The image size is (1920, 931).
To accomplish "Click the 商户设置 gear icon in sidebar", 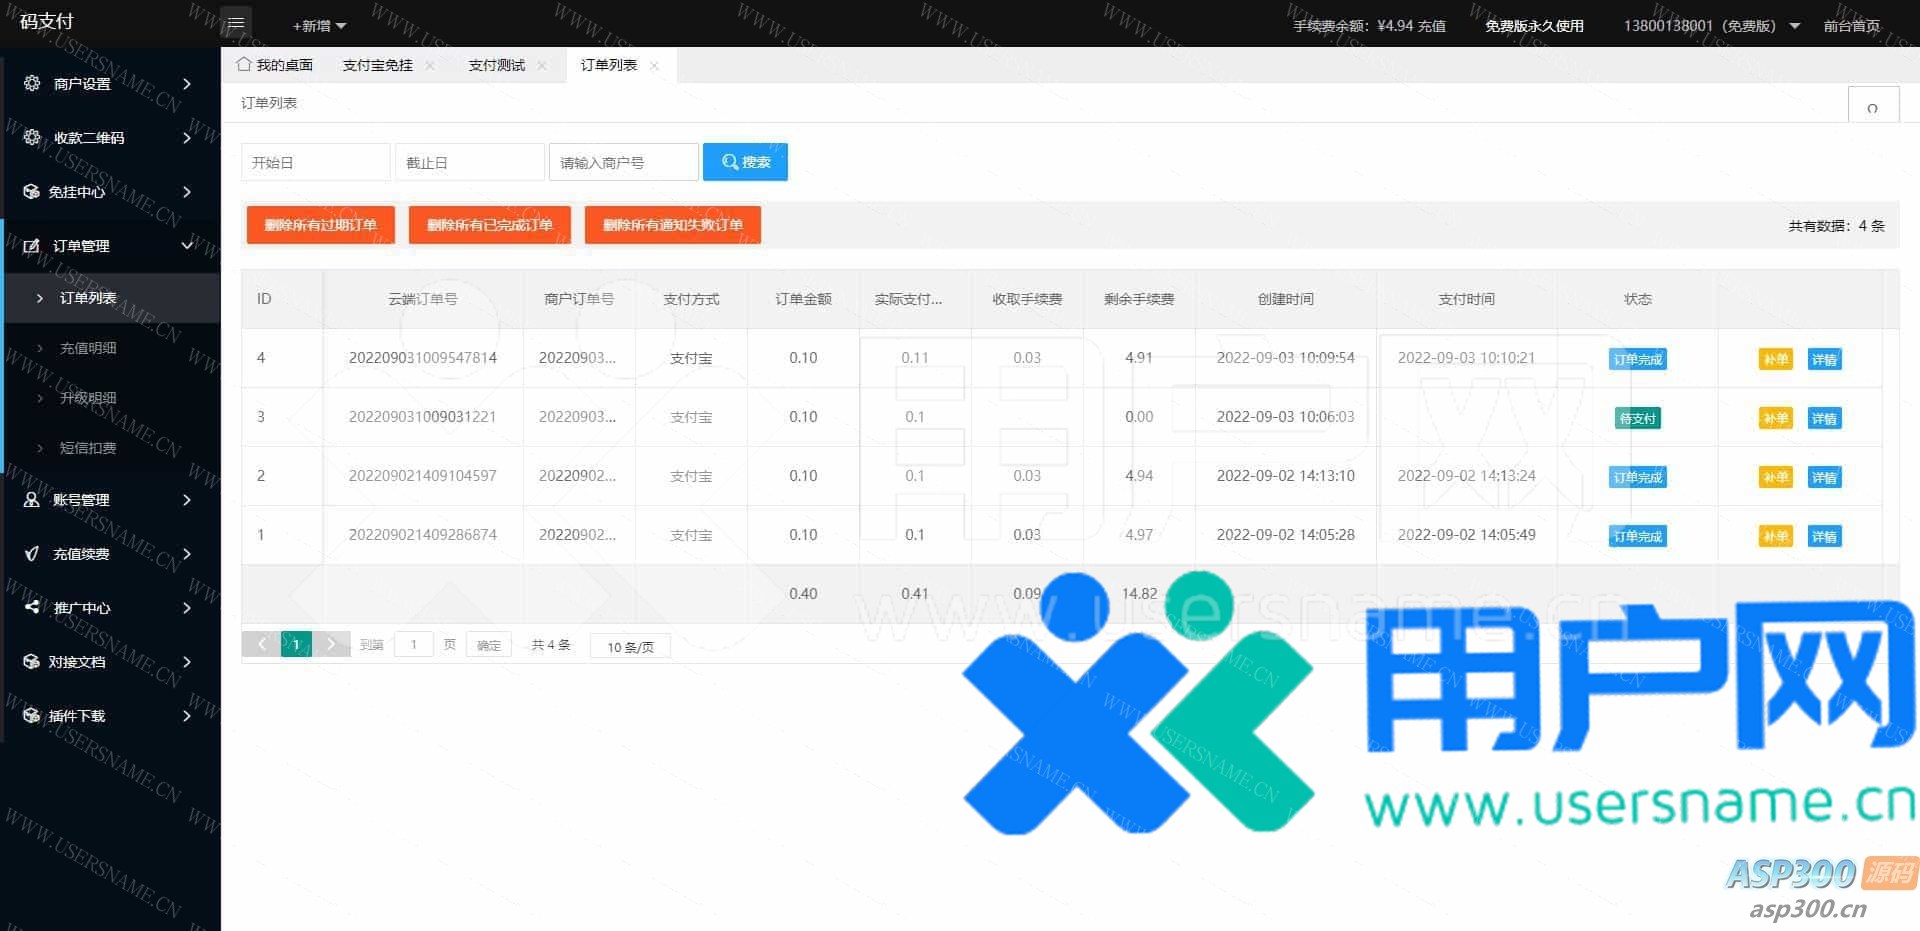I will pos(32,83).
